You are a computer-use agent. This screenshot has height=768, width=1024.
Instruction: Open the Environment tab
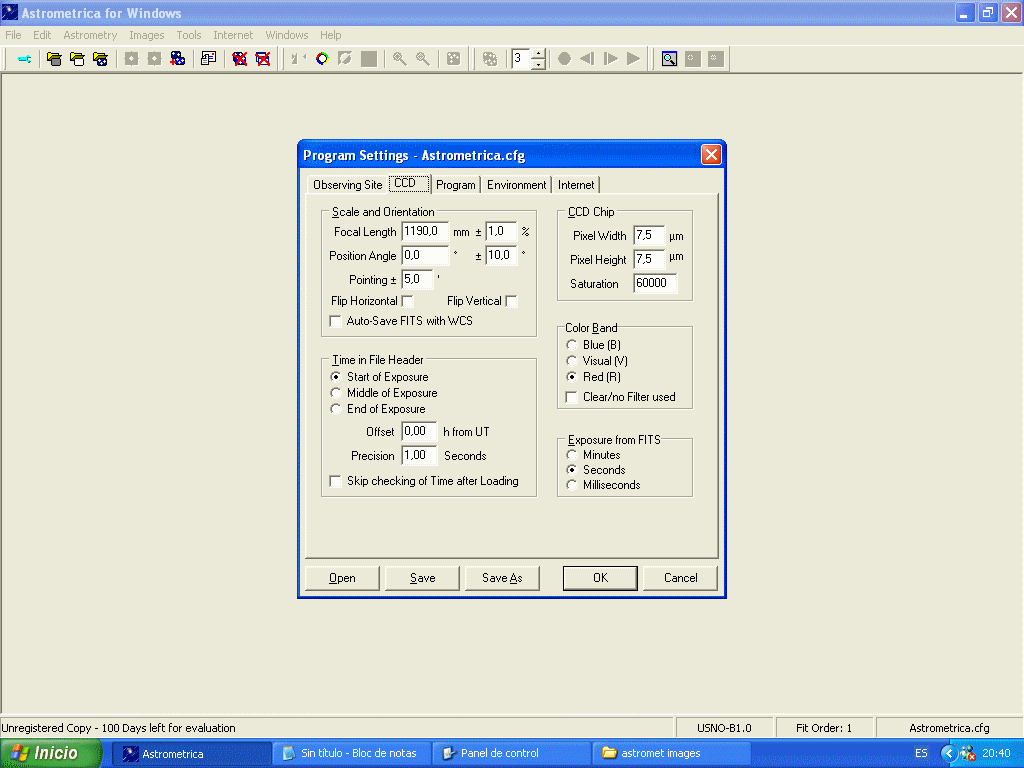click(517, 185)
